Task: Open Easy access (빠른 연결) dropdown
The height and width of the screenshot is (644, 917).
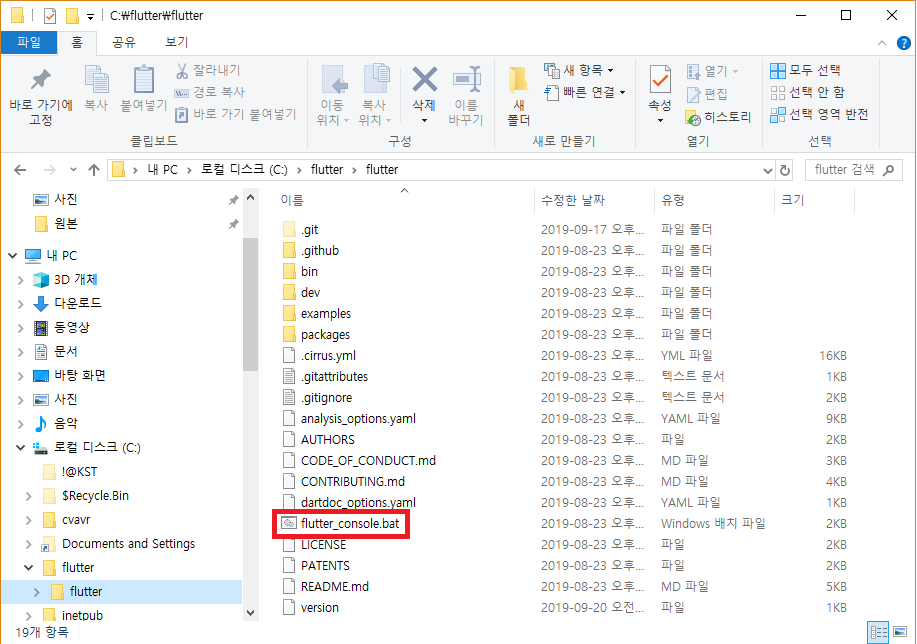Action: point(585,92)
